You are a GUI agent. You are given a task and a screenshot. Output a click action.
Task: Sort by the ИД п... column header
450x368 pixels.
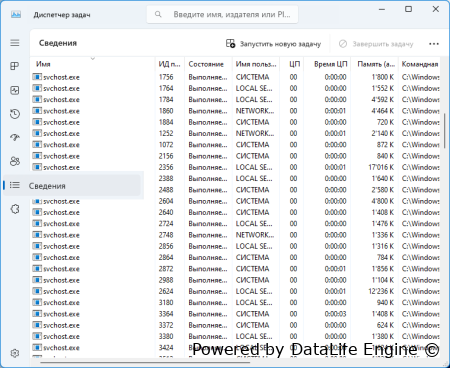[x=170, y=64]
